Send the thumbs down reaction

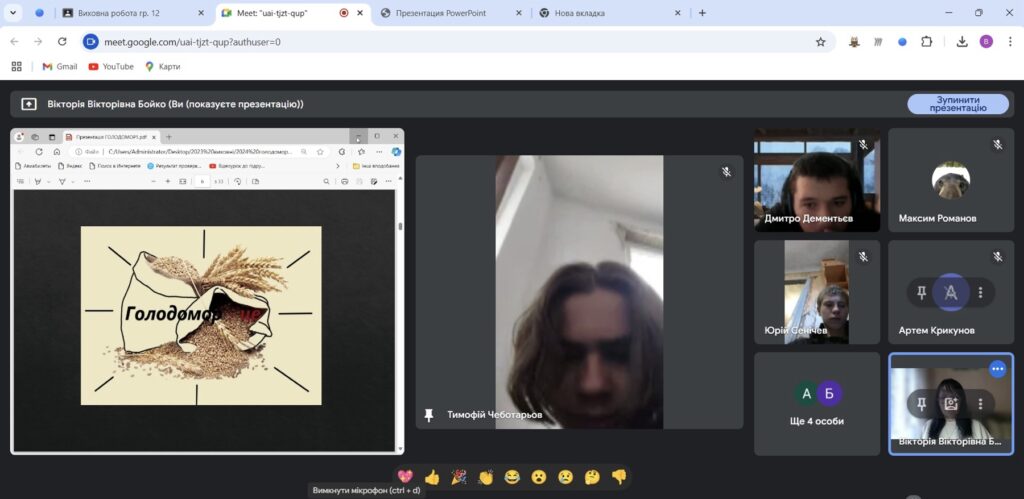pos(619,477)
